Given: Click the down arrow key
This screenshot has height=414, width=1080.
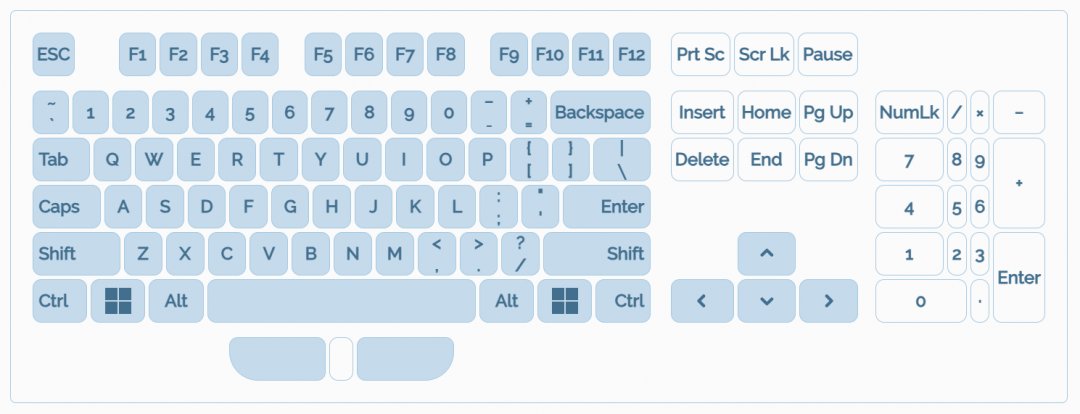Looking at the screenshot, I should pos(767,301).
